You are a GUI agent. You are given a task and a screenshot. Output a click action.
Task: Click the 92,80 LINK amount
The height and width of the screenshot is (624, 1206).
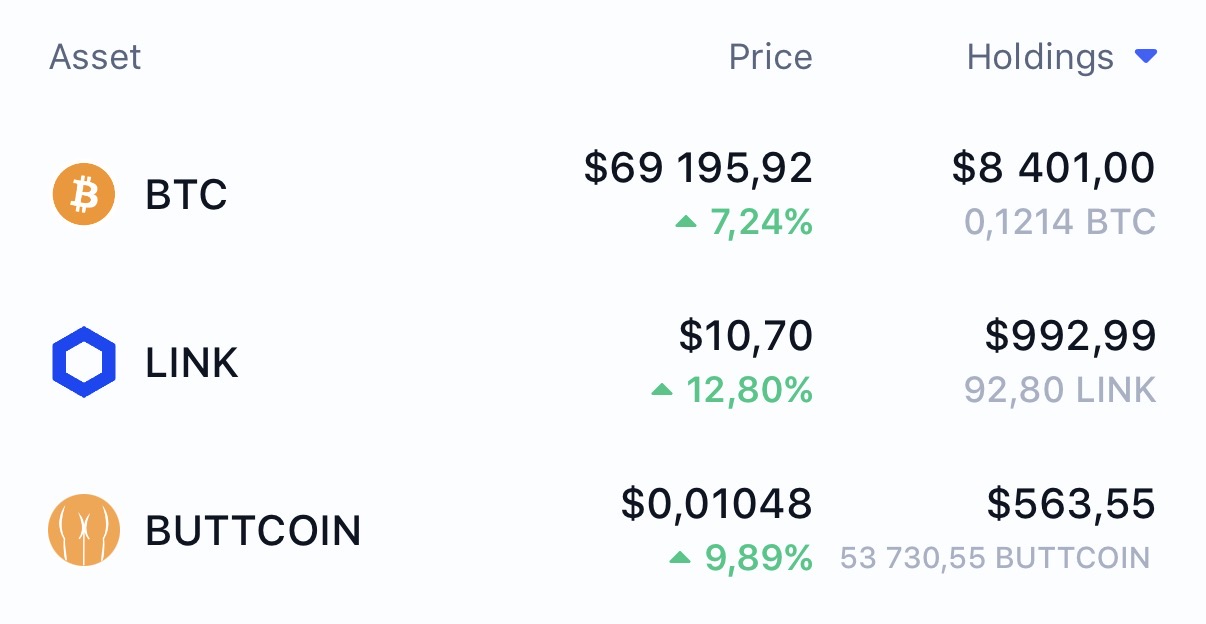pos(1060,389)
